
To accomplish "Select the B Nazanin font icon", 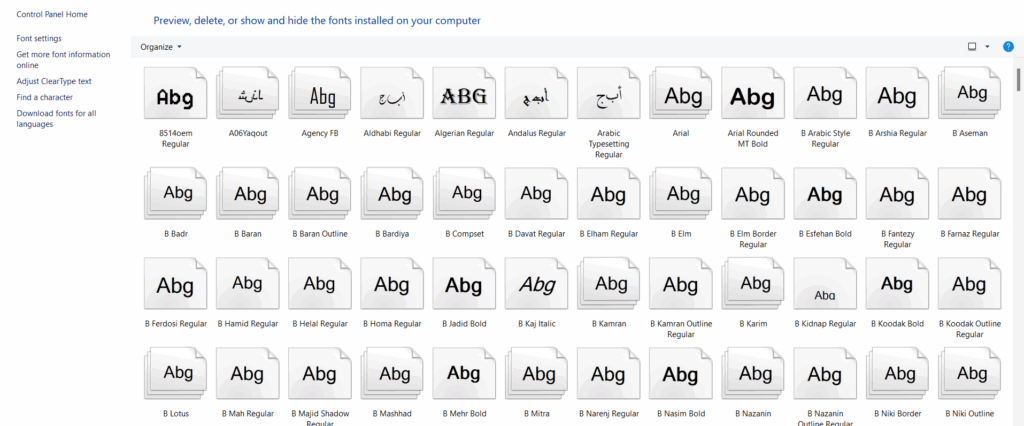I will (x=753, y=374).
